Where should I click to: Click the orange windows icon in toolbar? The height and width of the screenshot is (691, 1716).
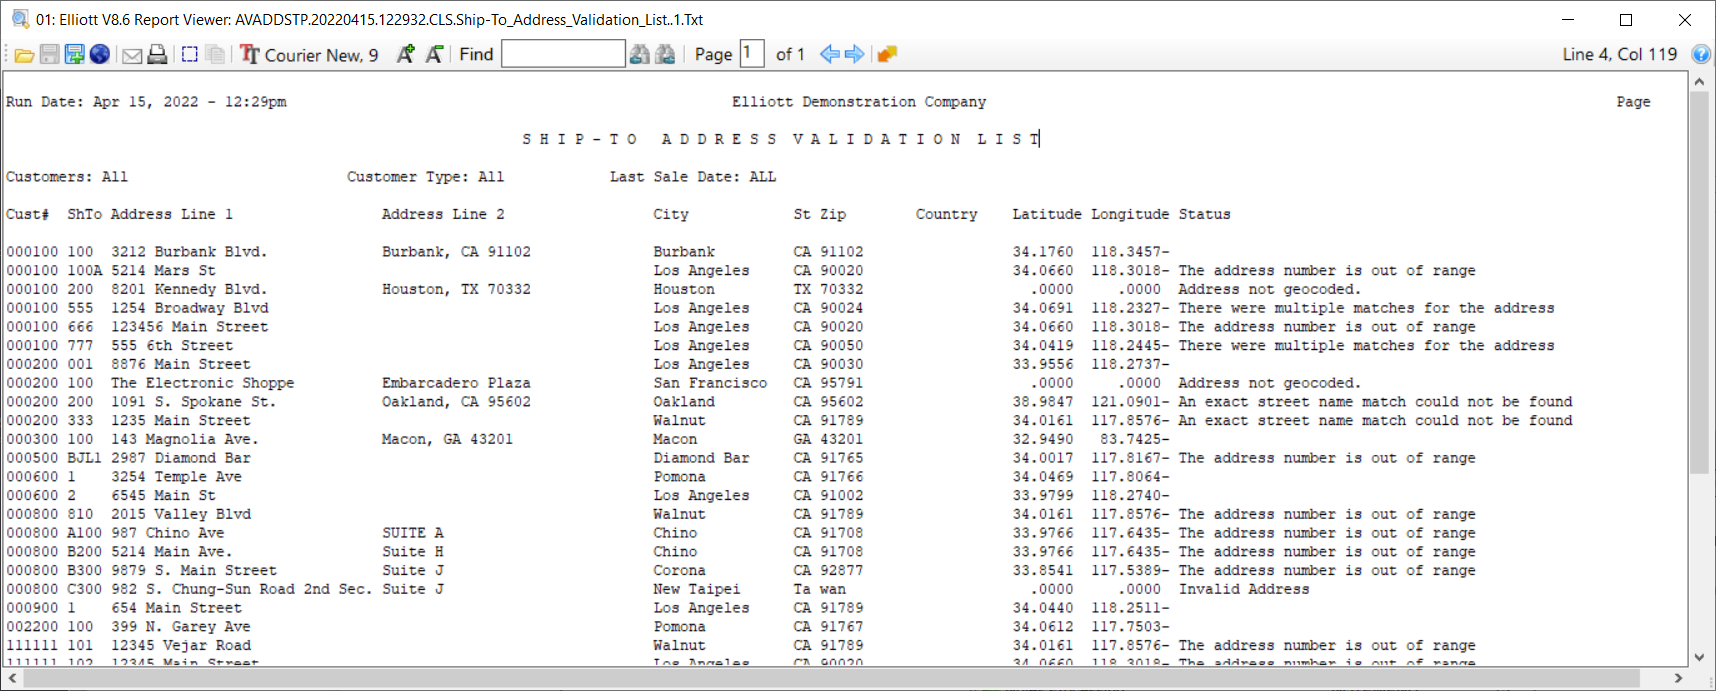(887, 54)
